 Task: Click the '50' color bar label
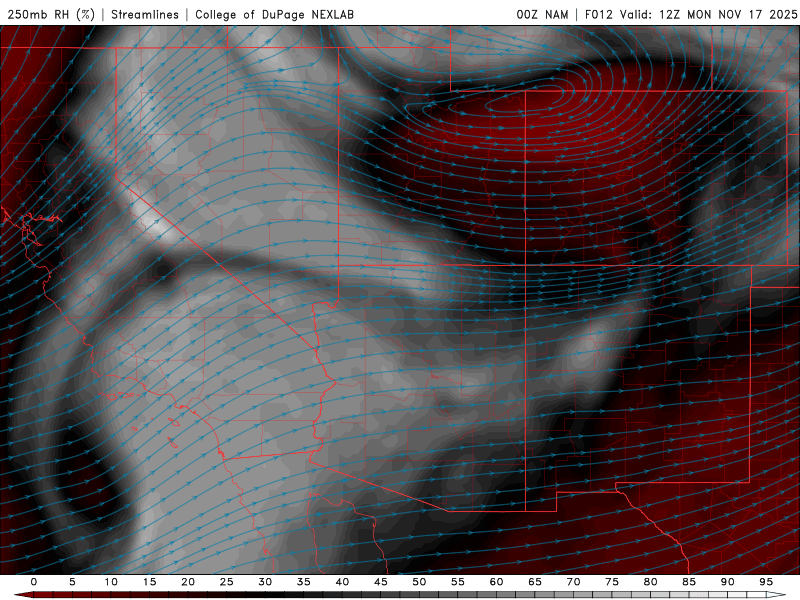pos(419,582)
